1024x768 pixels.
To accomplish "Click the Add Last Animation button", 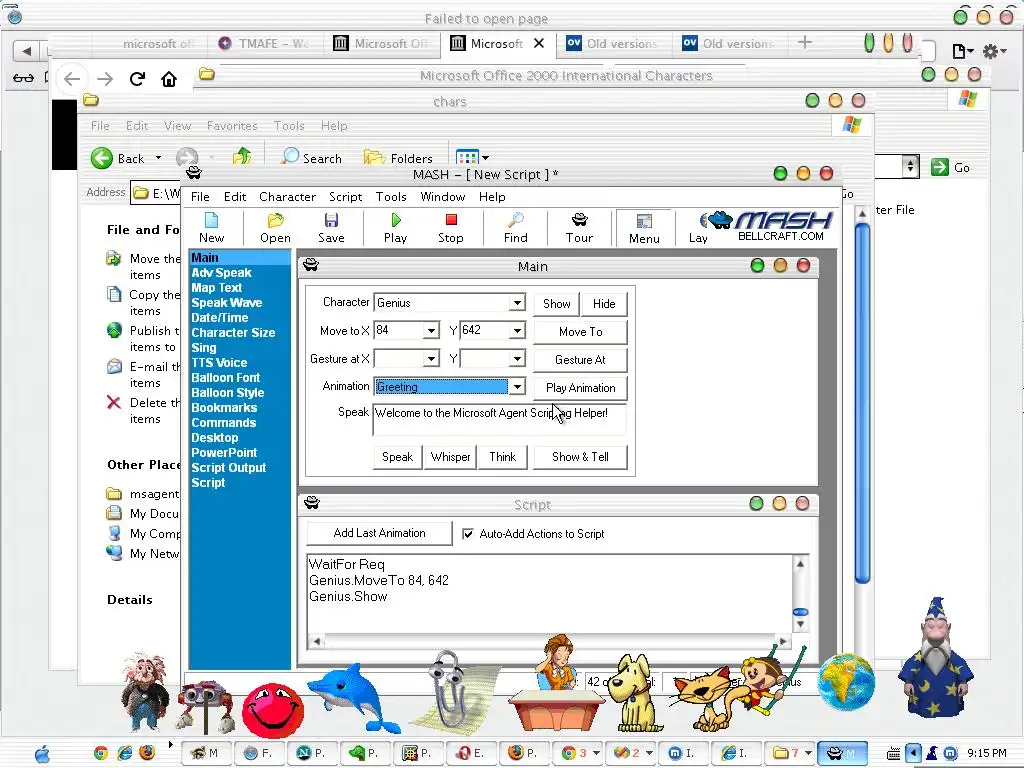I will pos(379,533).
